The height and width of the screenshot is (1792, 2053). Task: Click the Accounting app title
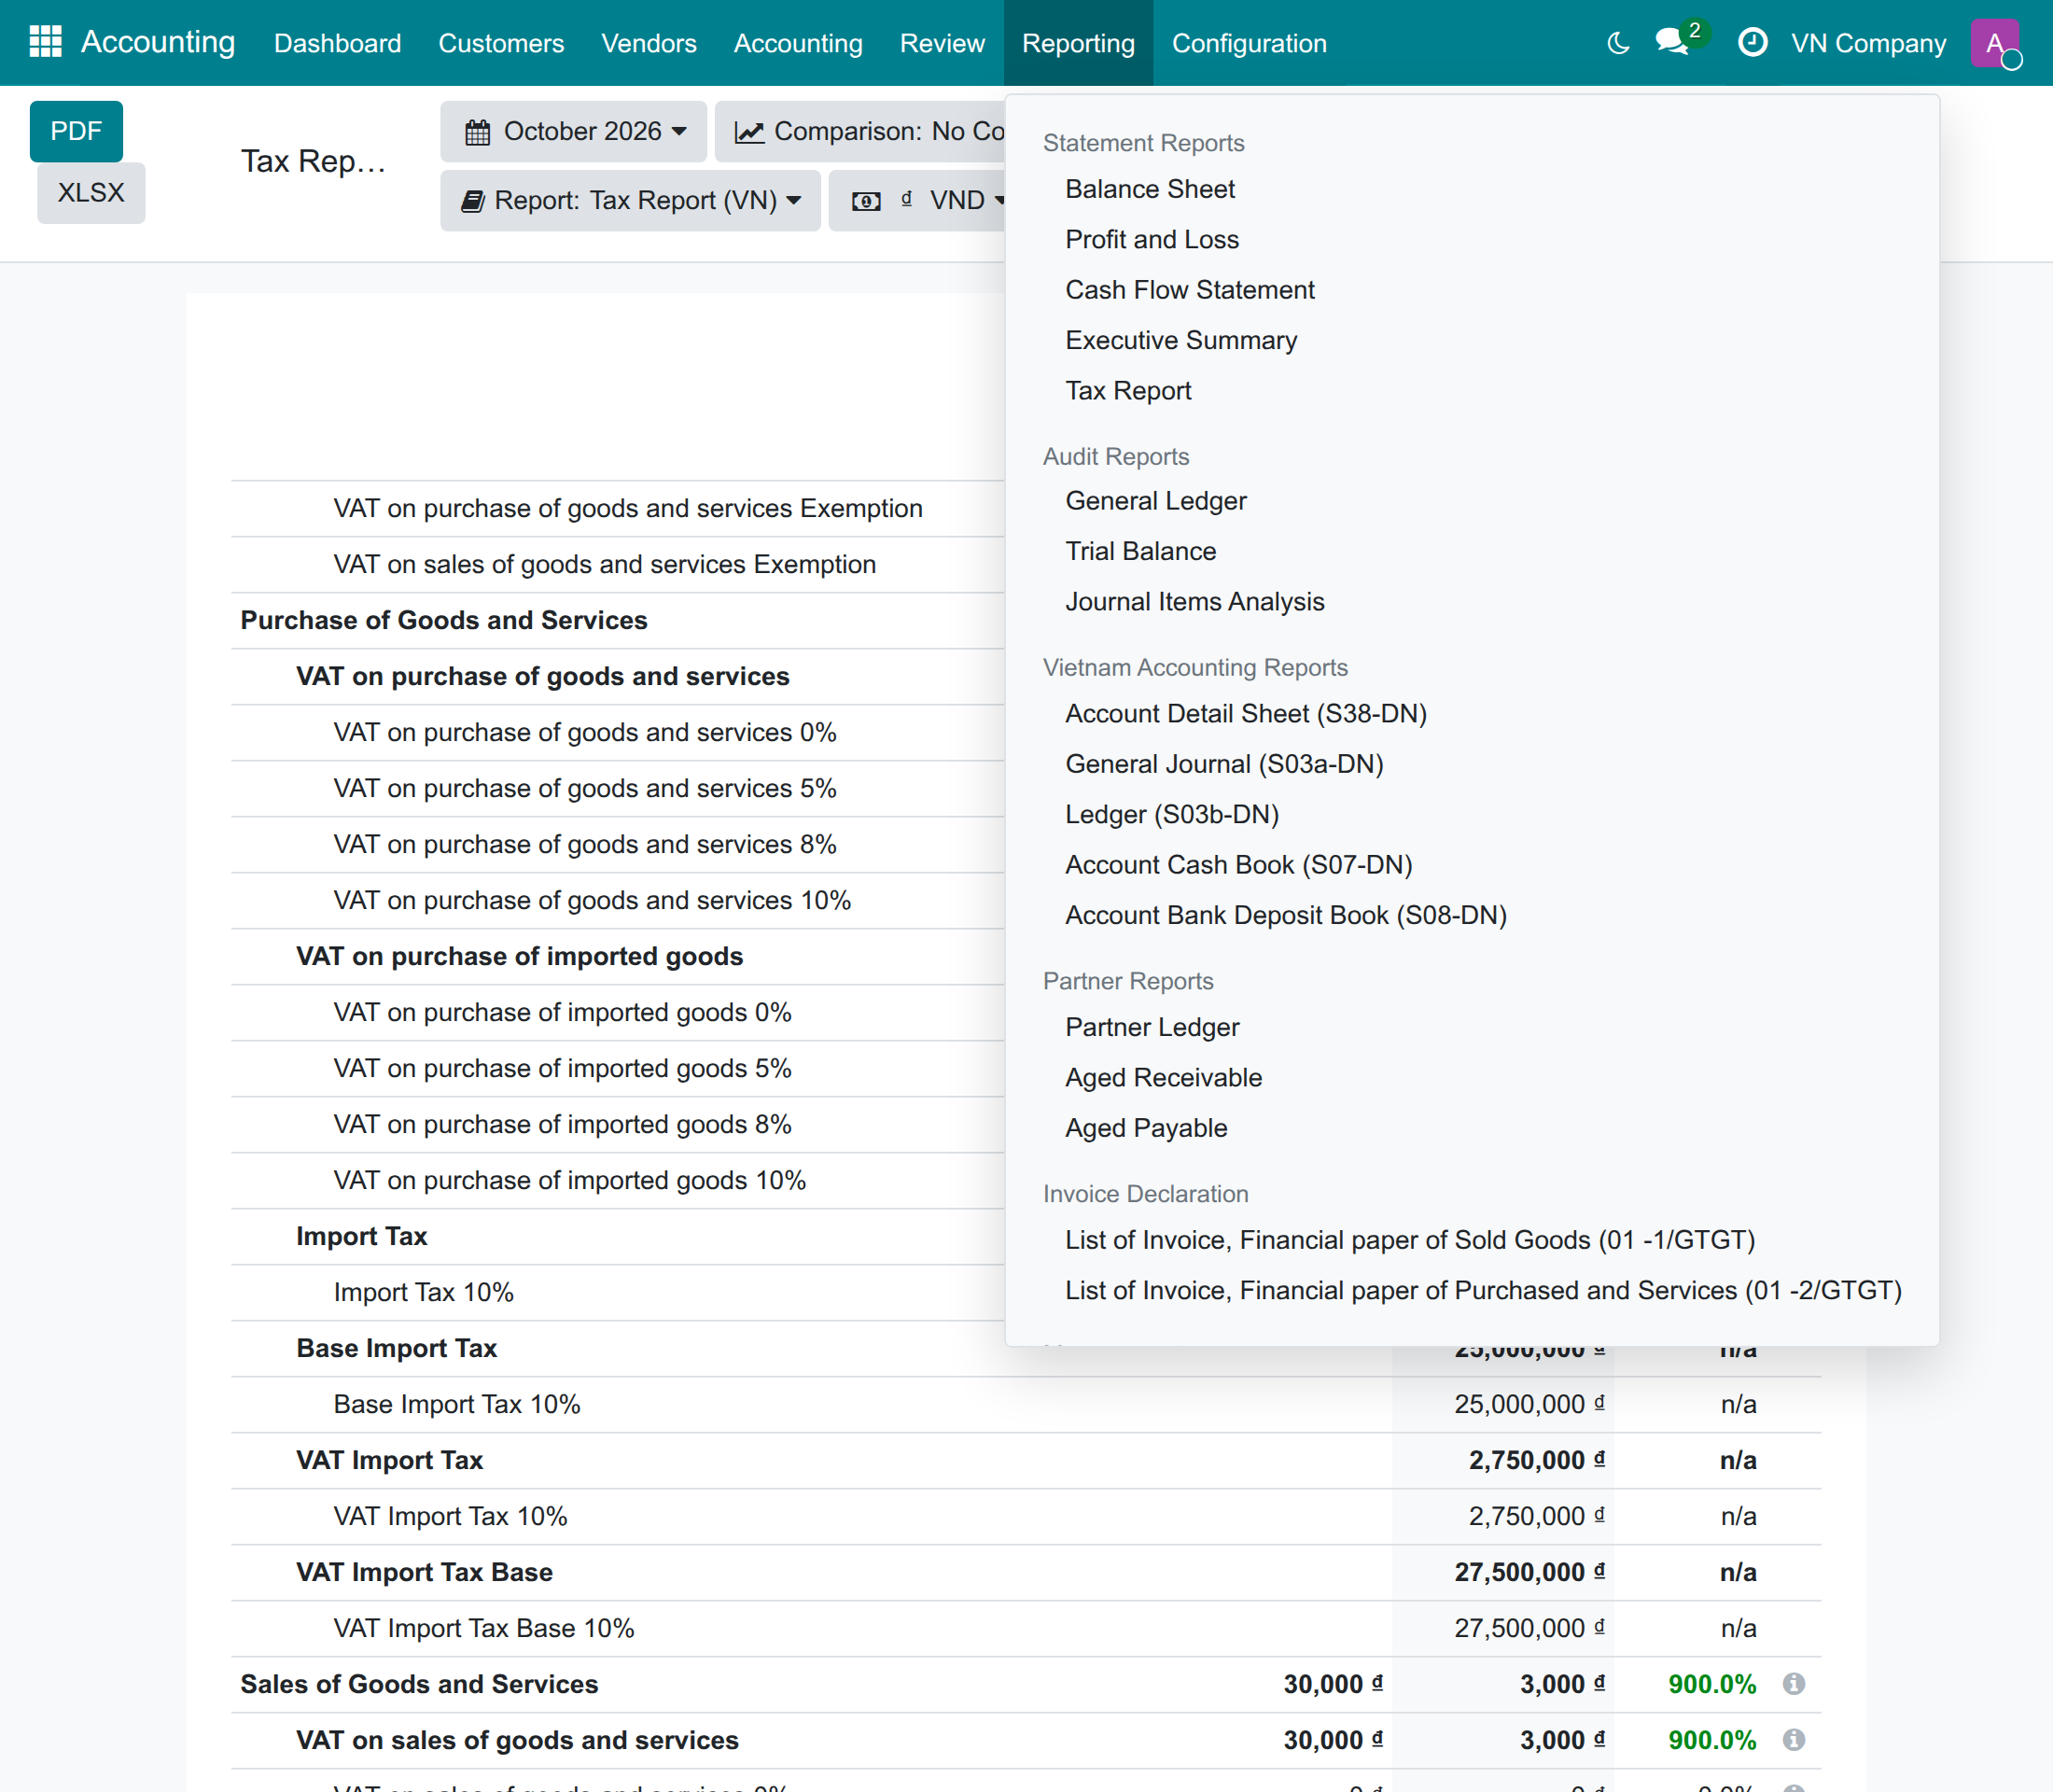tap(158, 42)
